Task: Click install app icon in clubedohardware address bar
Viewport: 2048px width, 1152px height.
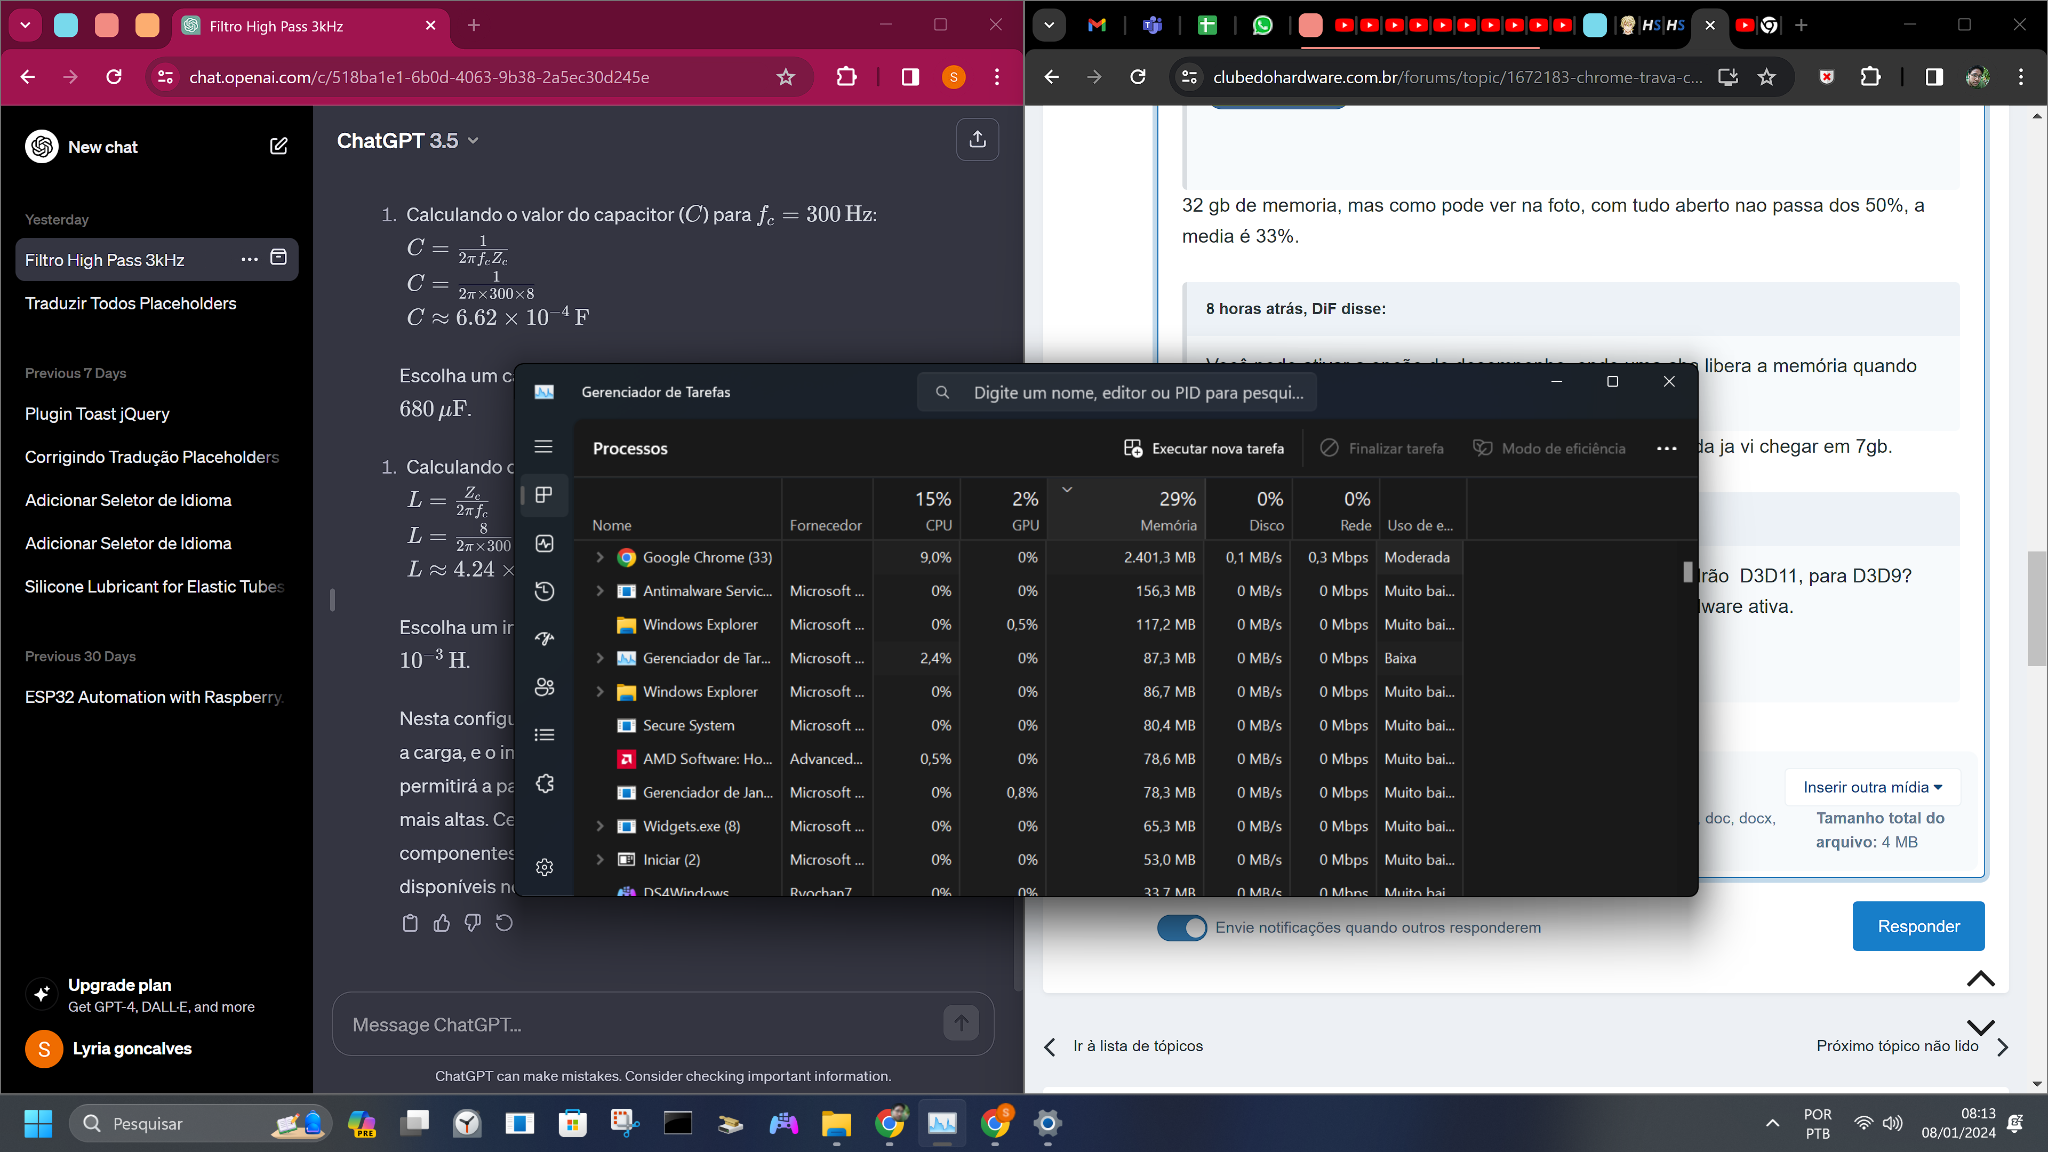Action: click(1727, 77)
